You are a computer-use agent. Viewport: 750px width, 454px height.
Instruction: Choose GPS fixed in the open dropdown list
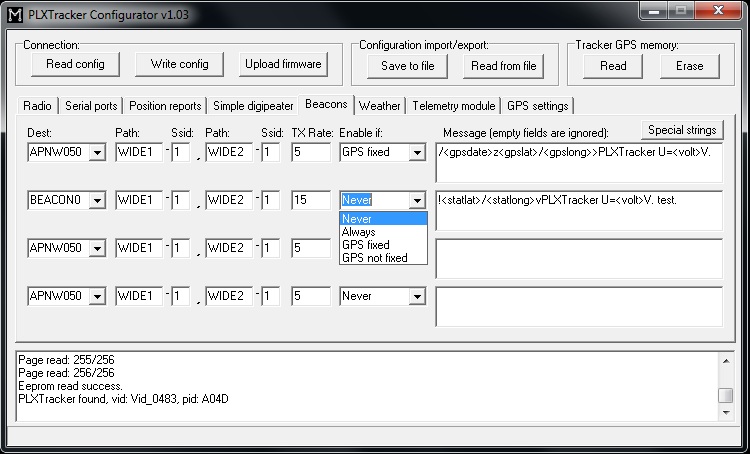coord(383,244)
